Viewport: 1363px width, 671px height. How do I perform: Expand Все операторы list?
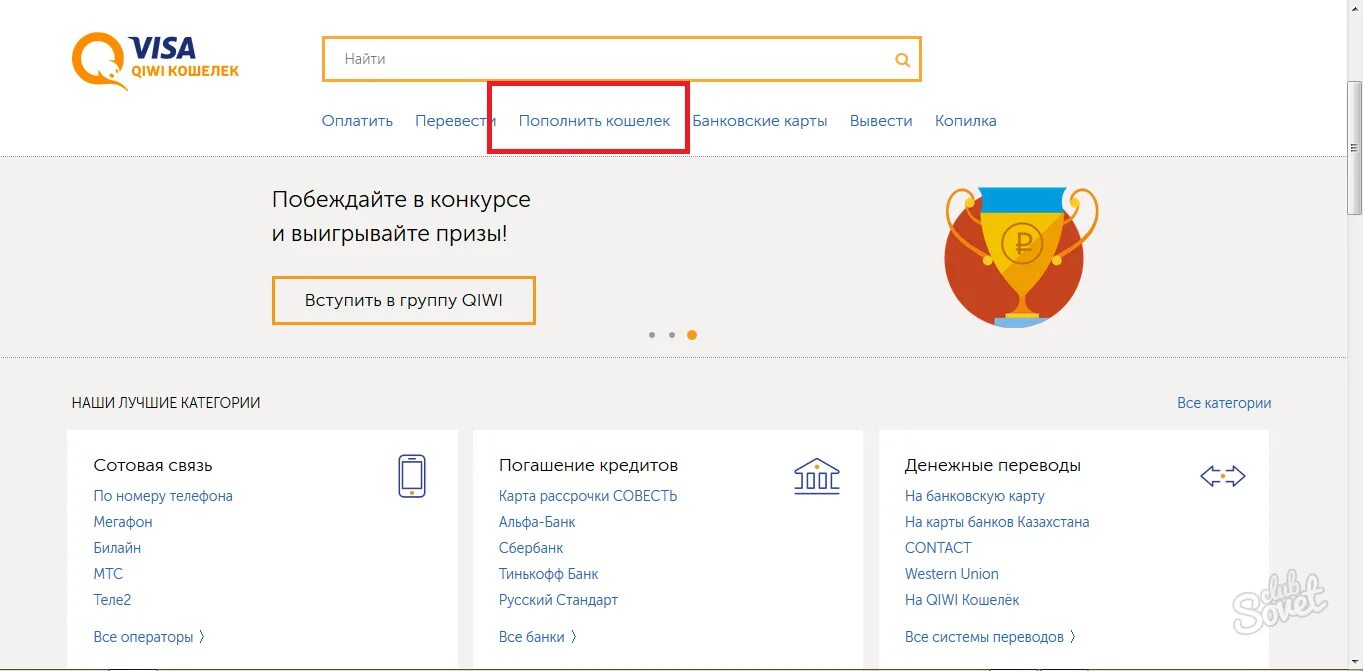tap(149, 637)
